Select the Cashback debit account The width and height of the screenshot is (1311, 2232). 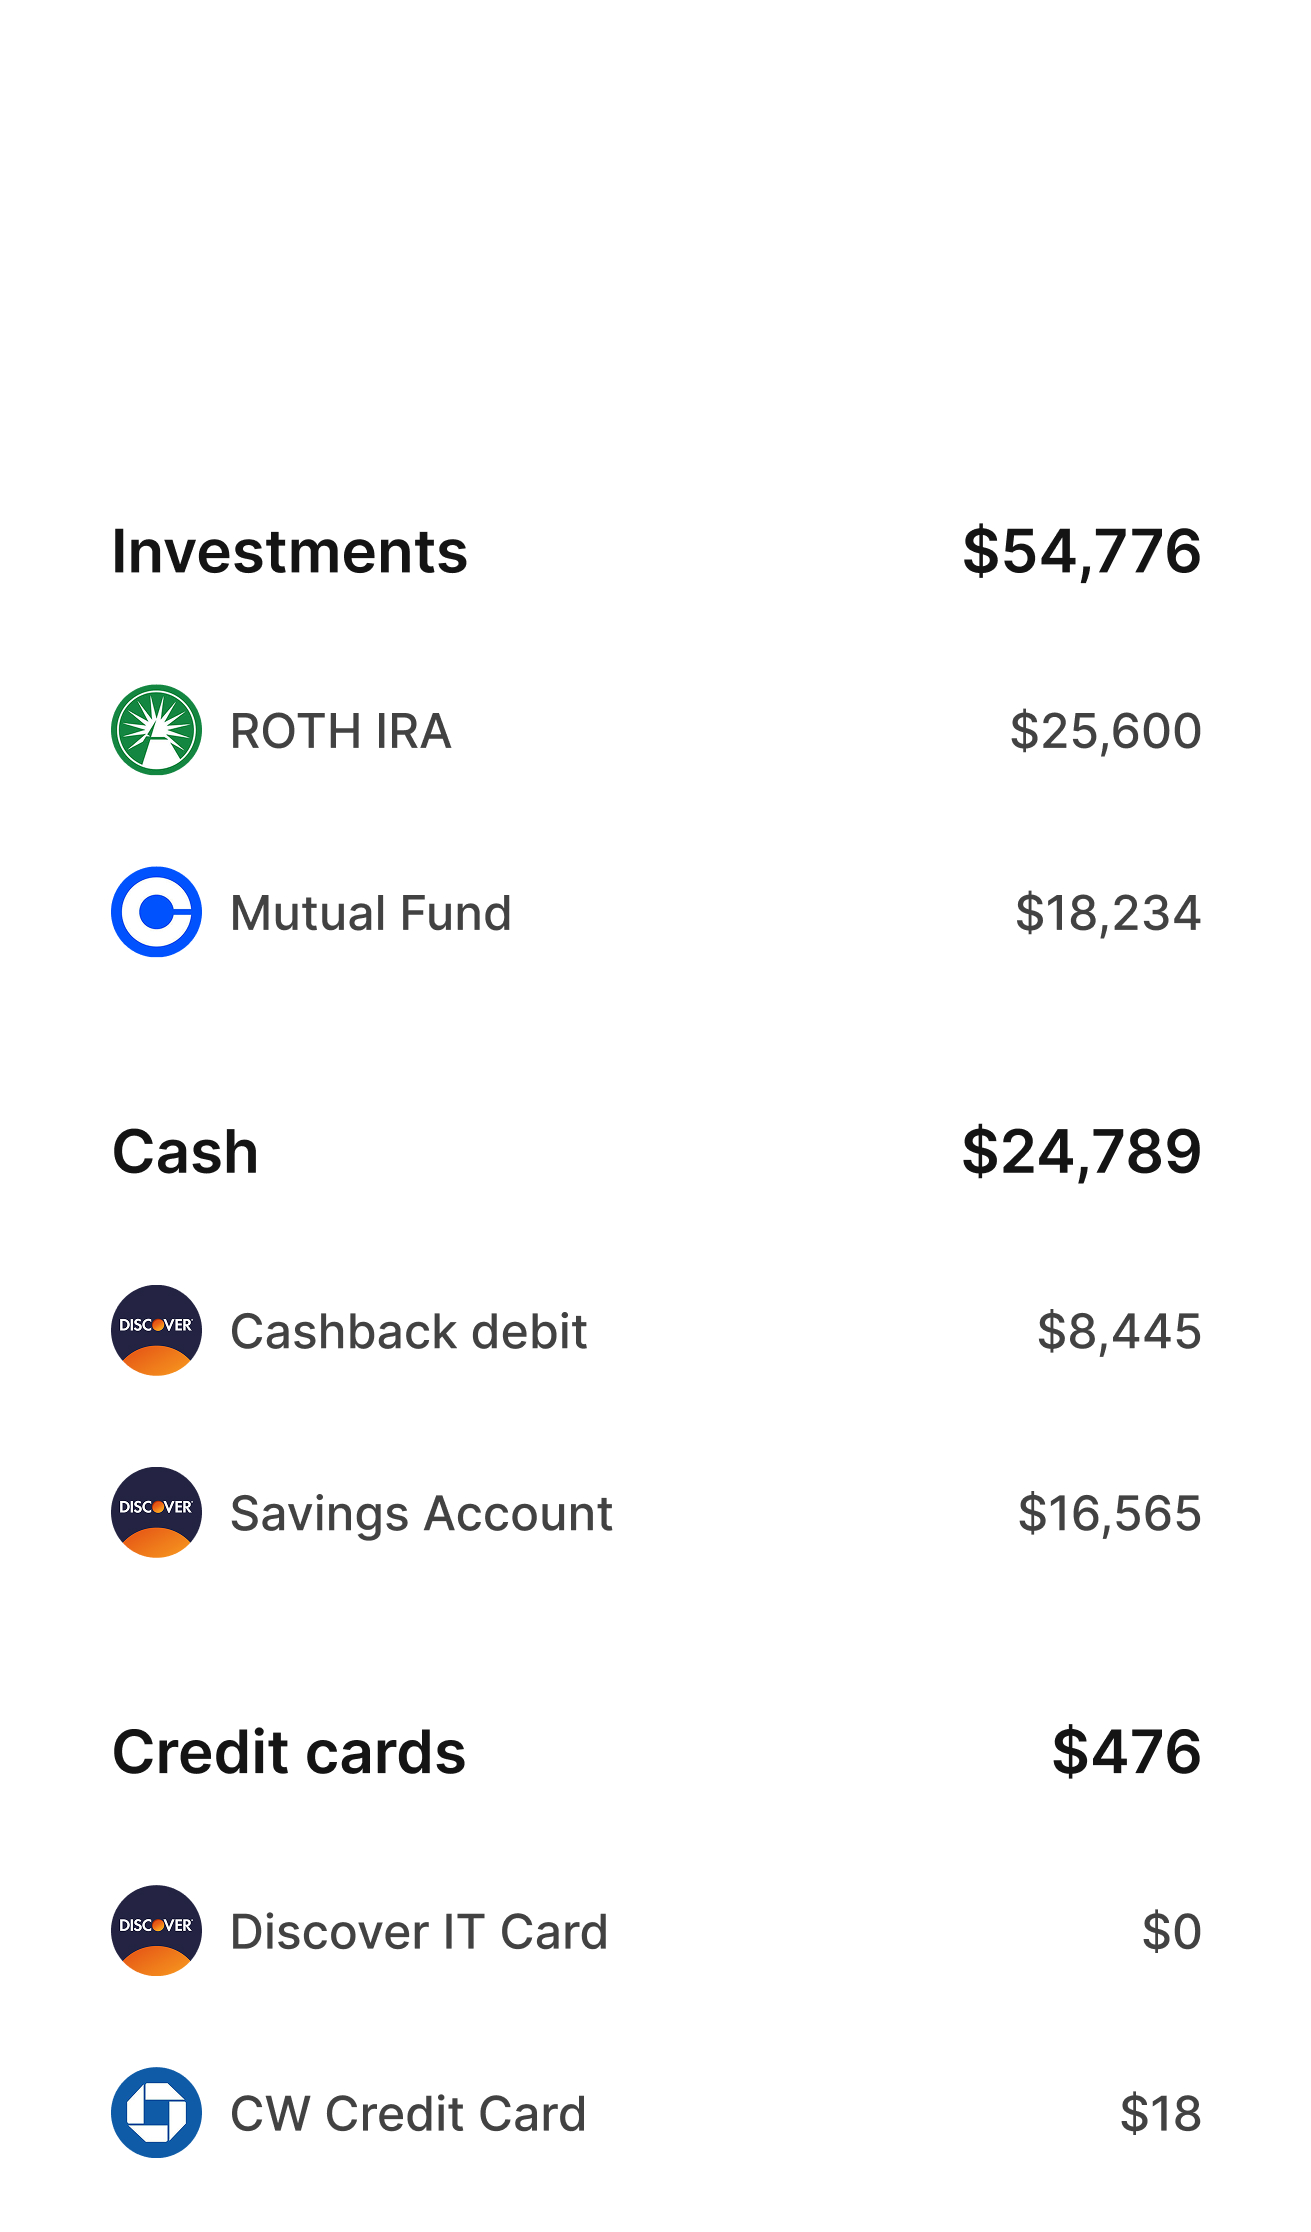pos(656,1330)
